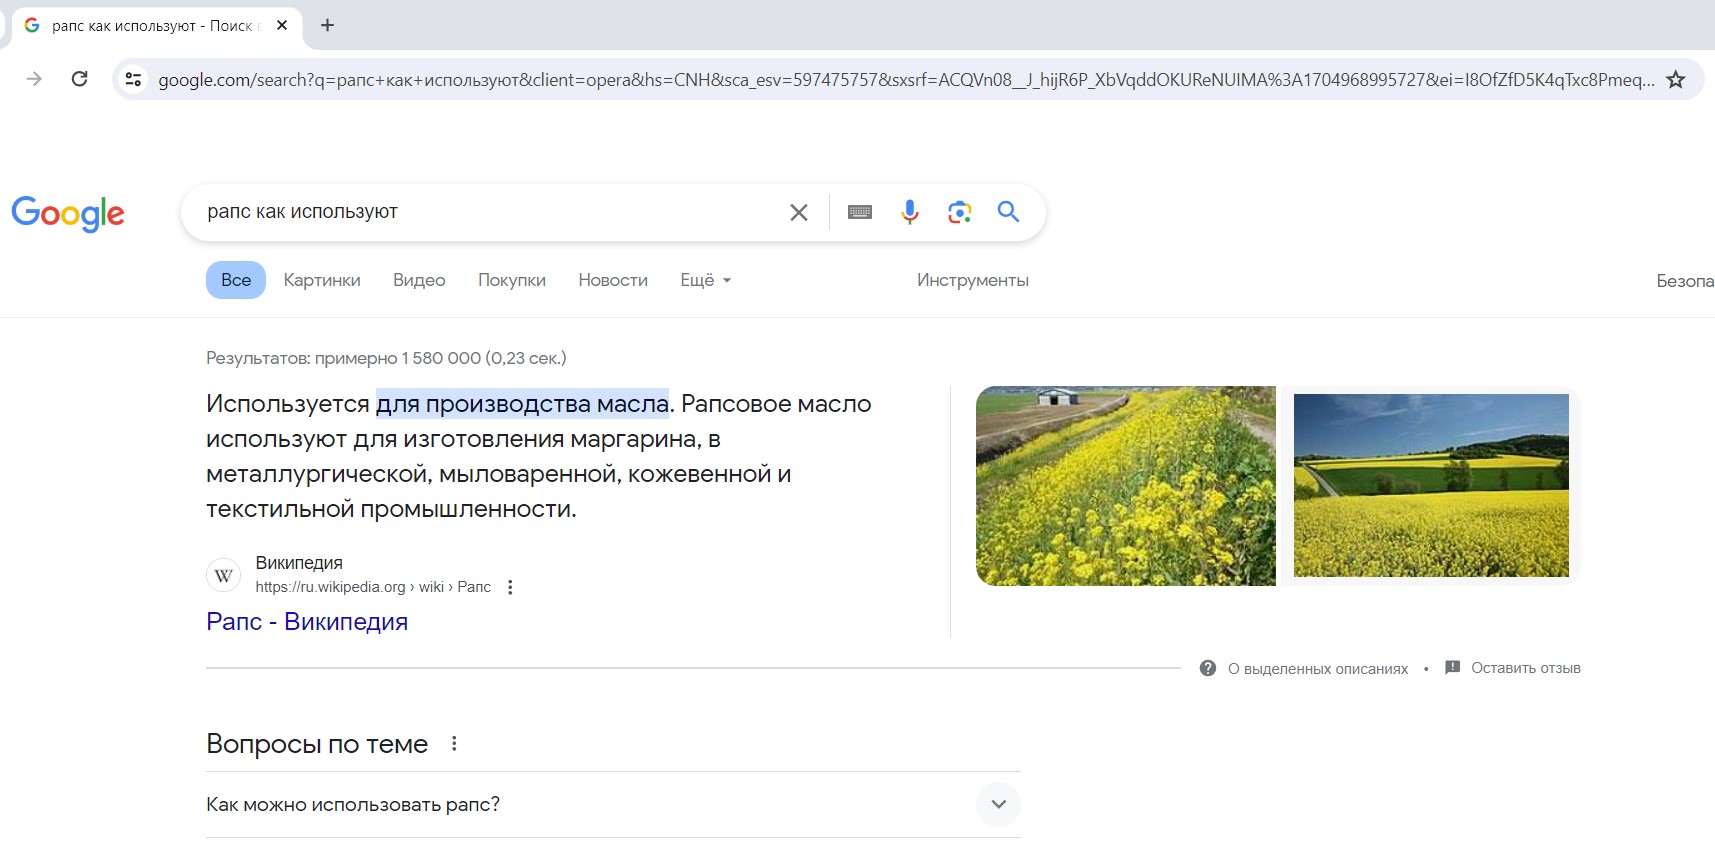
Task: Bookmark this page with the star icon
Action: click(x=1676, y=79)
